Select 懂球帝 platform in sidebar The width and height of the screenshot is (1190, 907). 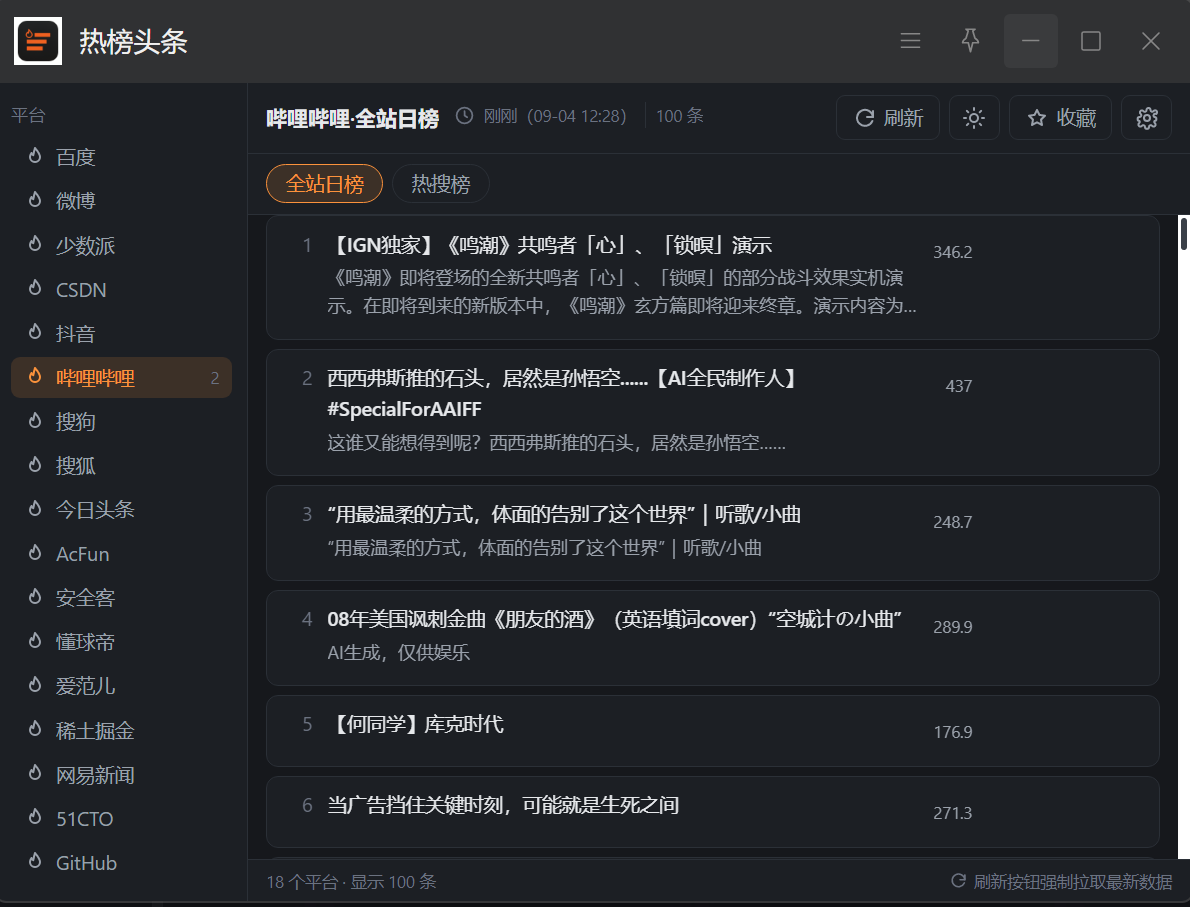coord(121,641)
